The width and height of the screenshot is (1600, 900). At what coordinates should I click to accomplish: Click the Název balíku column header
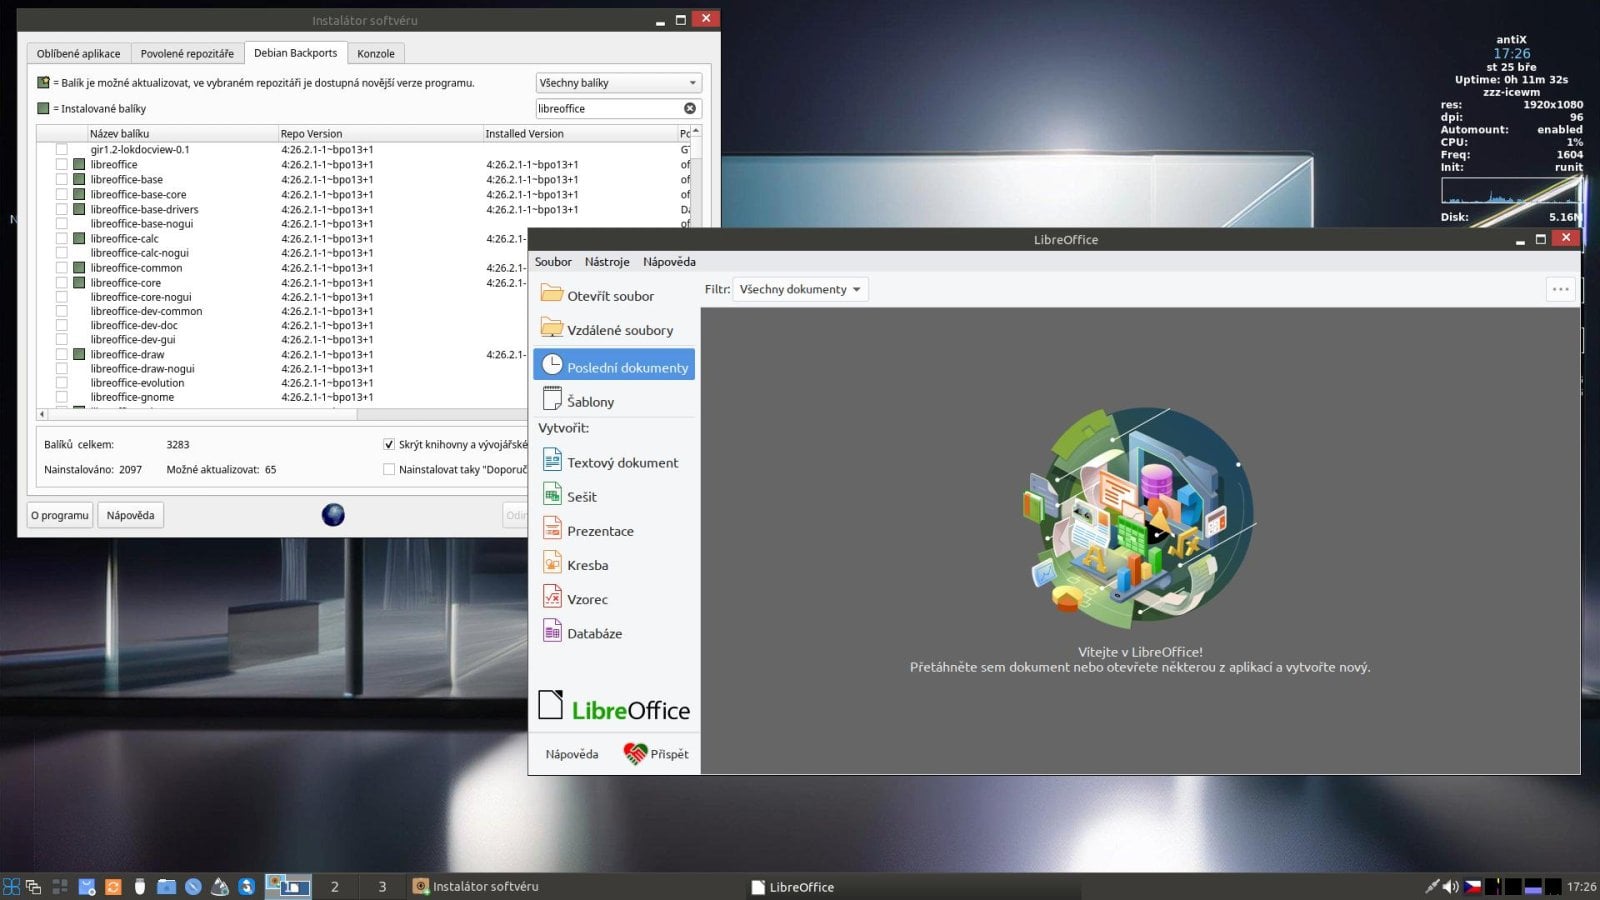pos(182,133)
